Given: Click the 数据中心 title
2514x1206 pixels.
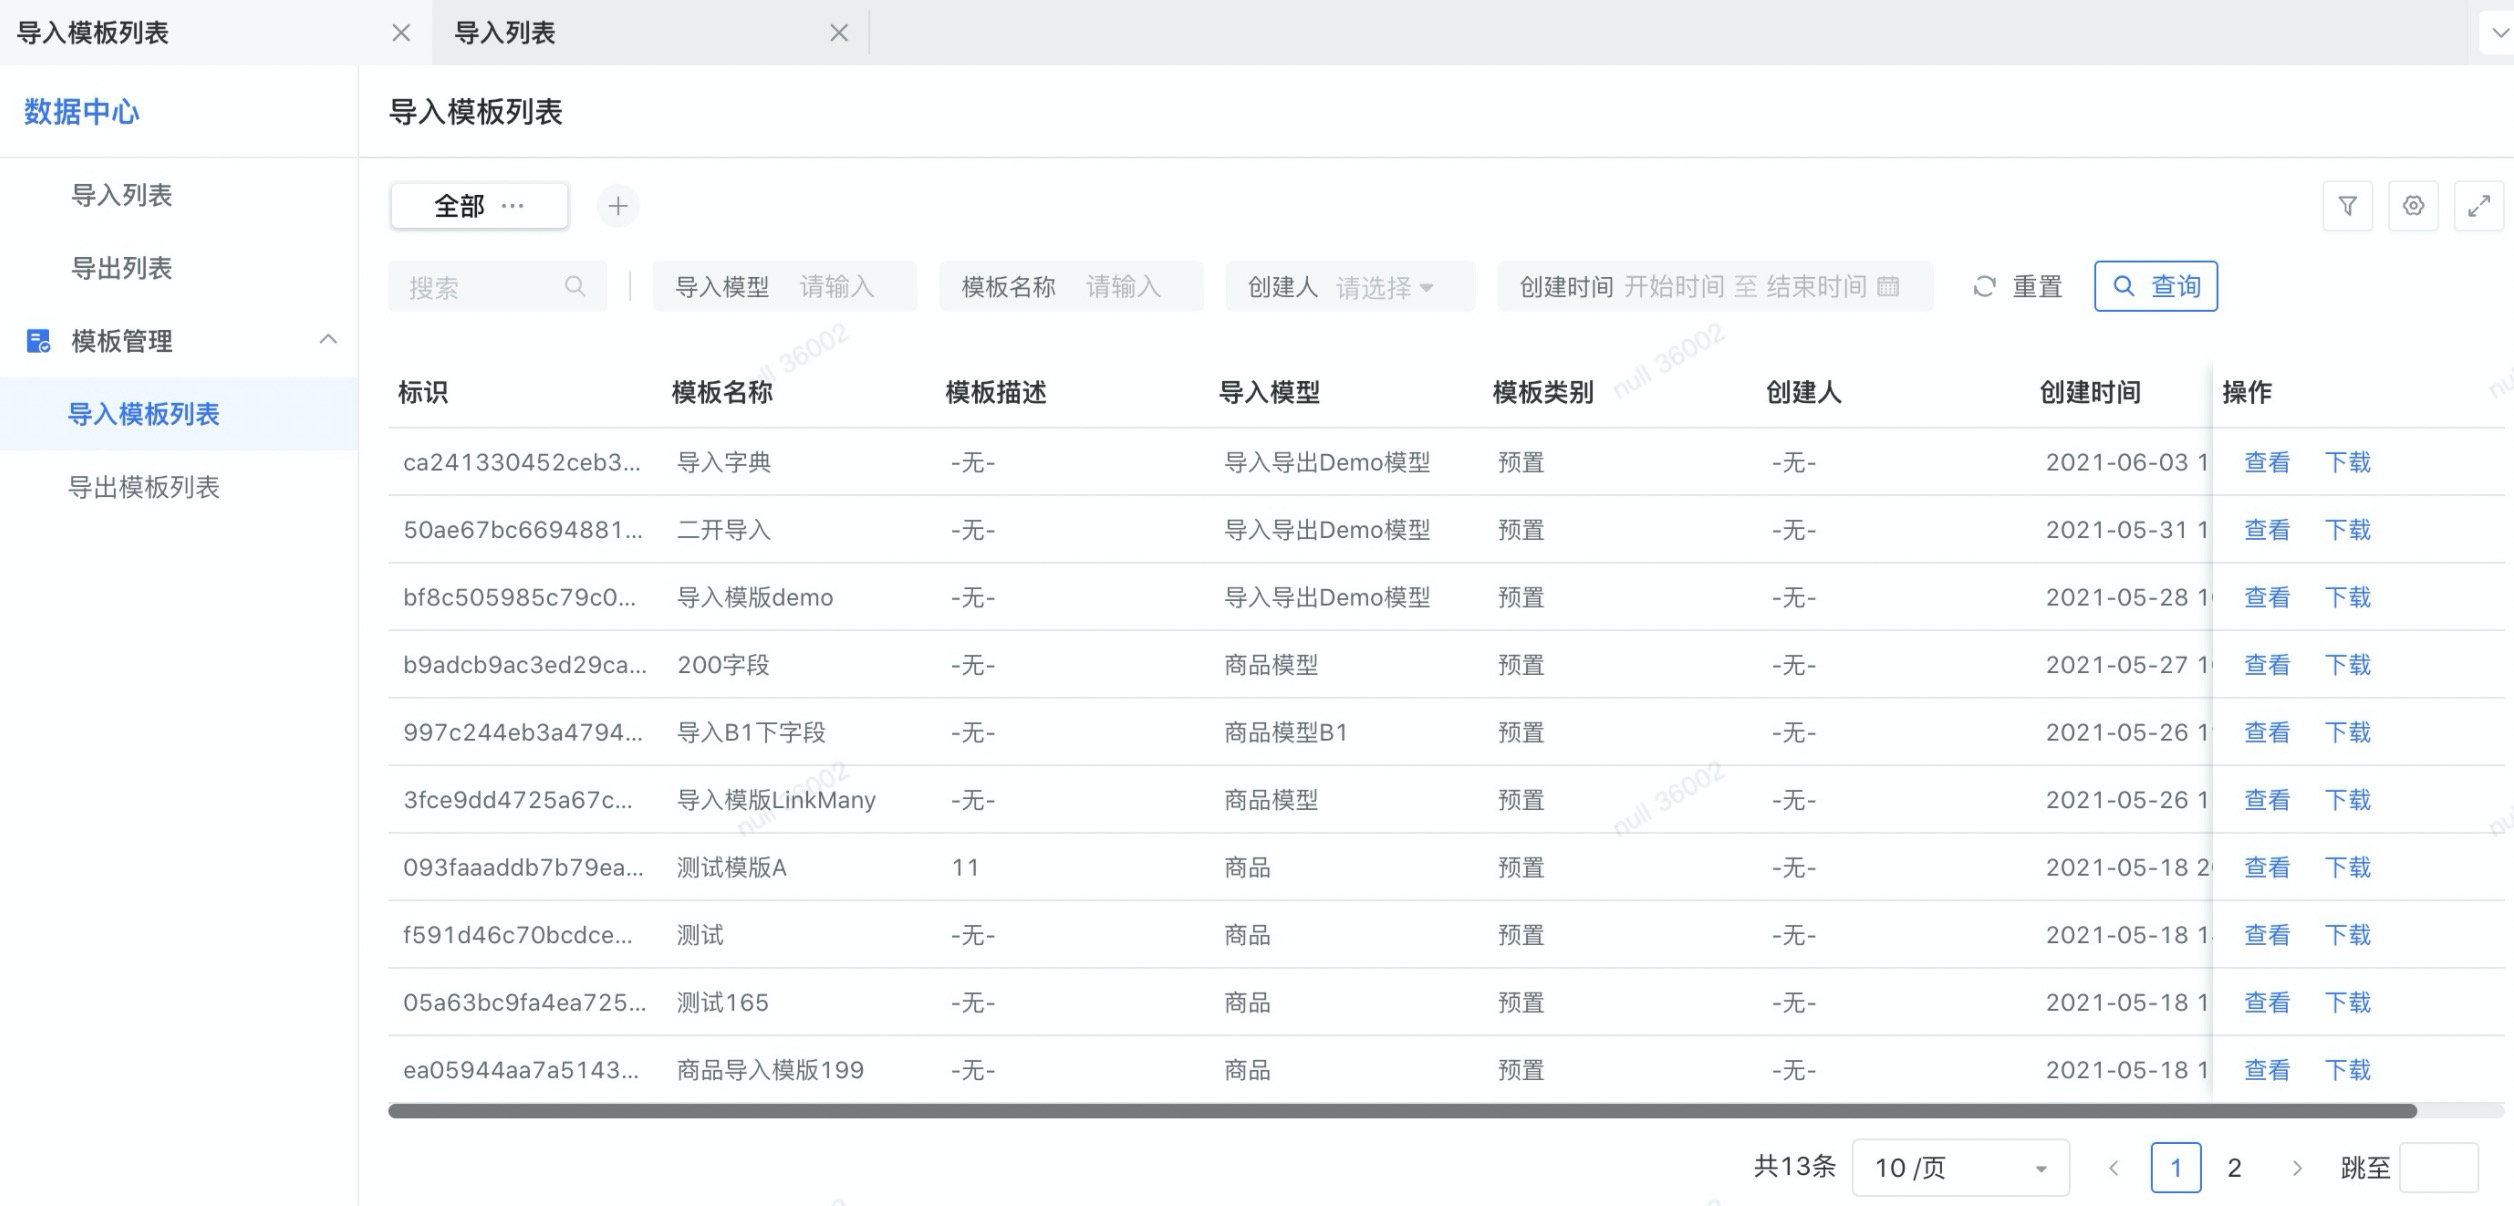Looking at the screenshot, I should tap(82, 112).
